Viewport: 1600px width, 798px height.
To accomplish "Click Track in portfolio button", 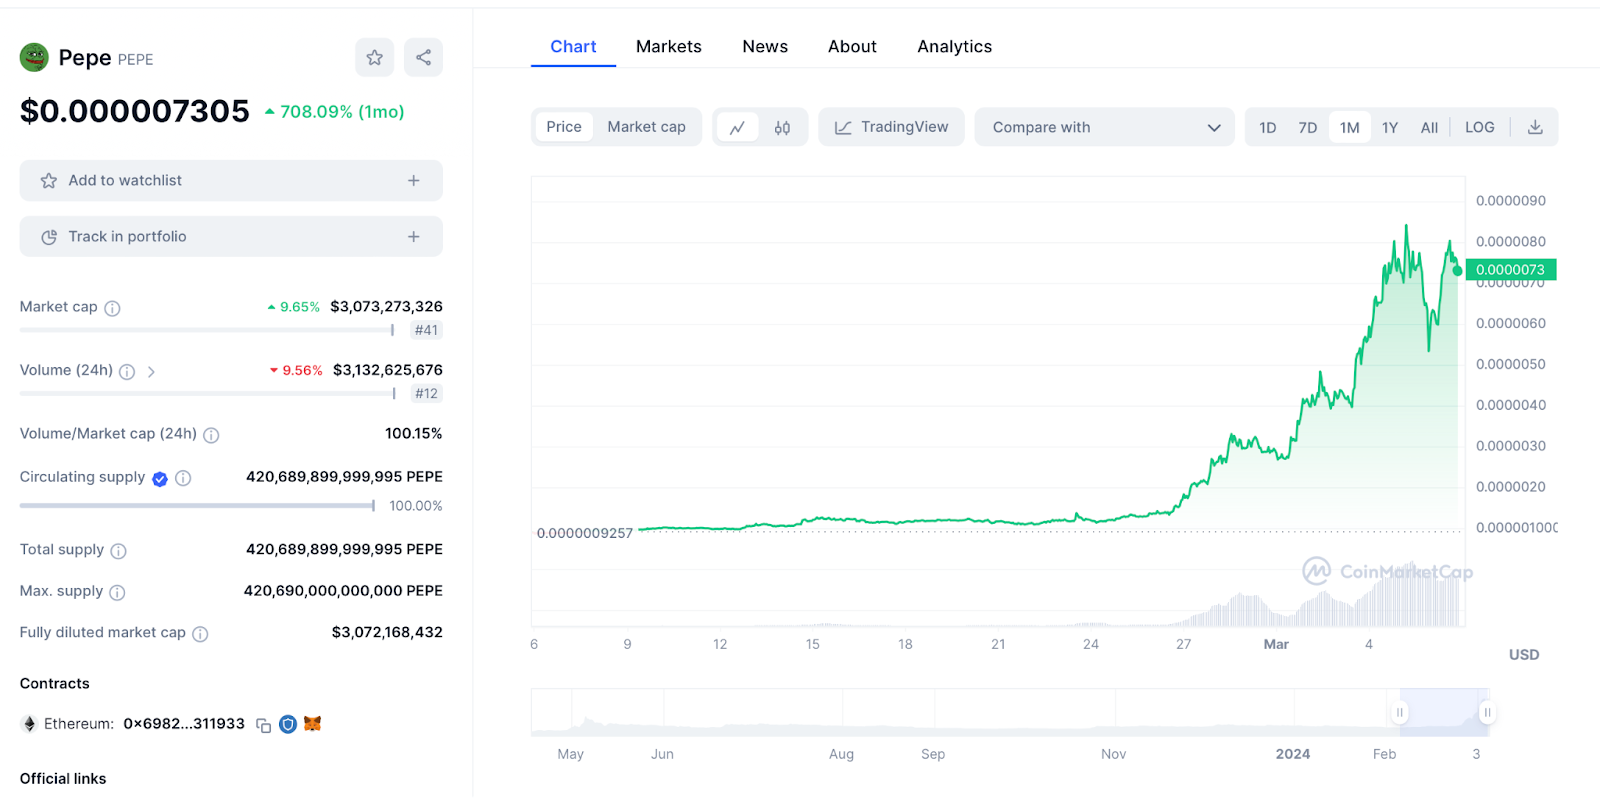I will pos(231,237).
